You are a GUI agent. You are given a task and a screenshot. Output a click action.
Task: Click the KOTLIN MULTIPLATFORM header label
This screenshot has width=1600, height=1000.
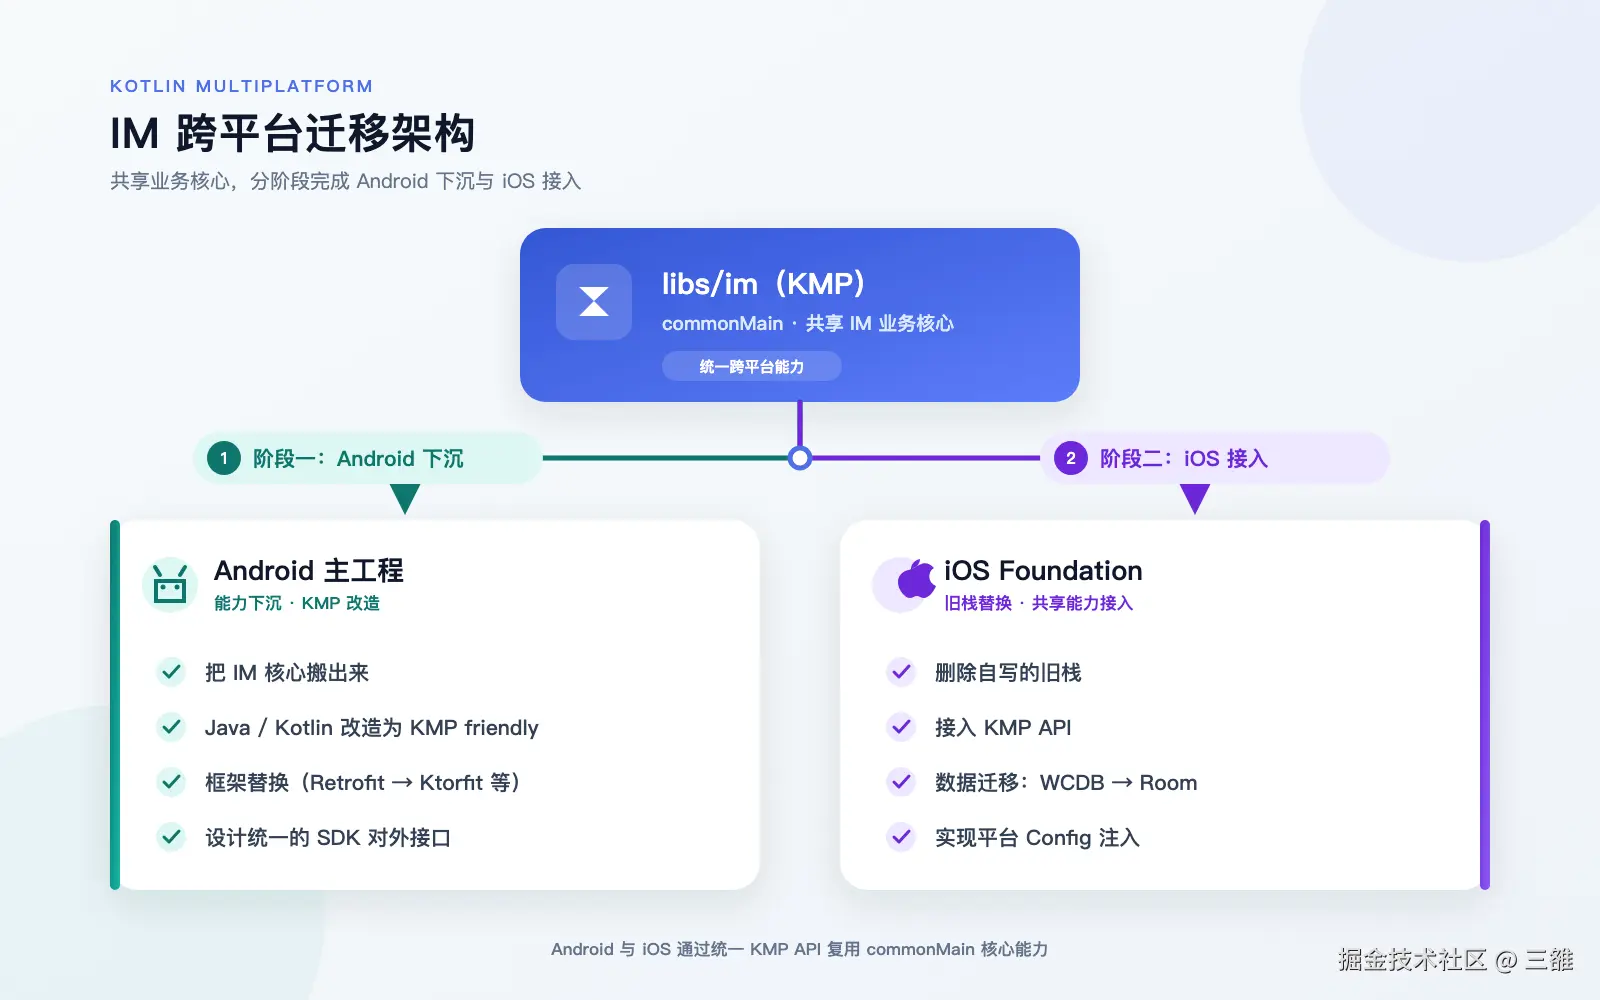(241, 86)
